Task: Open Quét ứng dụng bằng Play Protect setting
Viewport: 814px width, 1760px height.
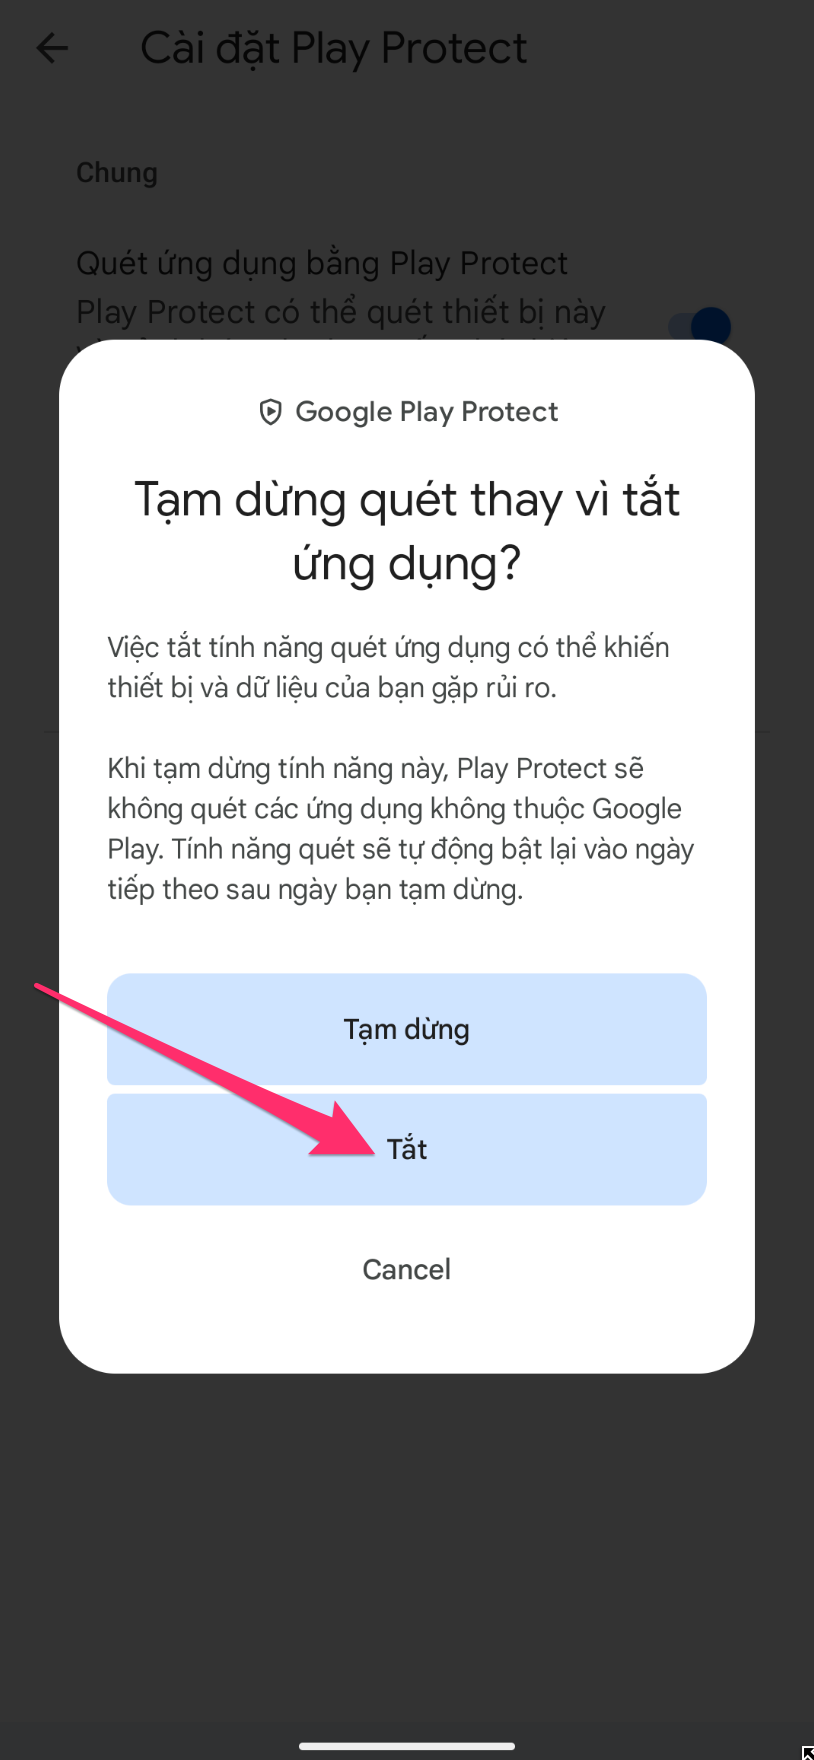Action: coord(322,263)
